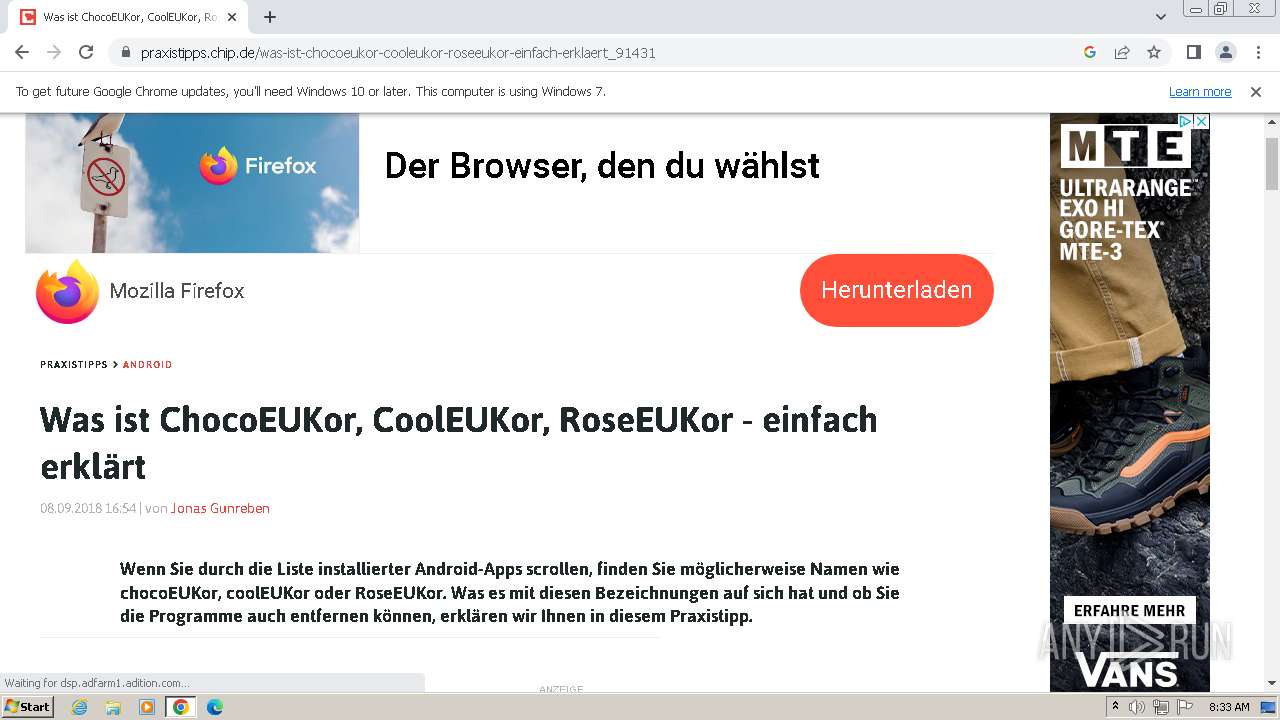Go back to the previous page
Image resolution: width=1280 pixels, height=720 pixels.
click(x=22, y=53)
